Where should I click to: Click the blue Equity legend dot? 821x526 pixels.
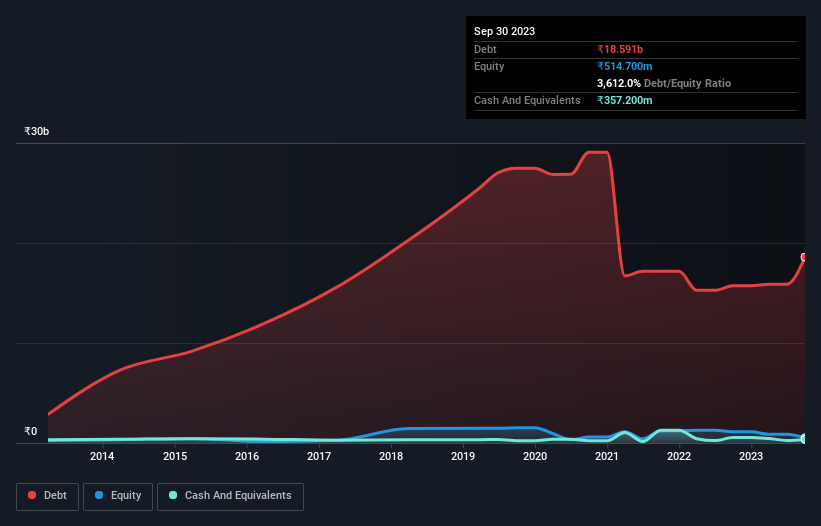click(99, 495)
